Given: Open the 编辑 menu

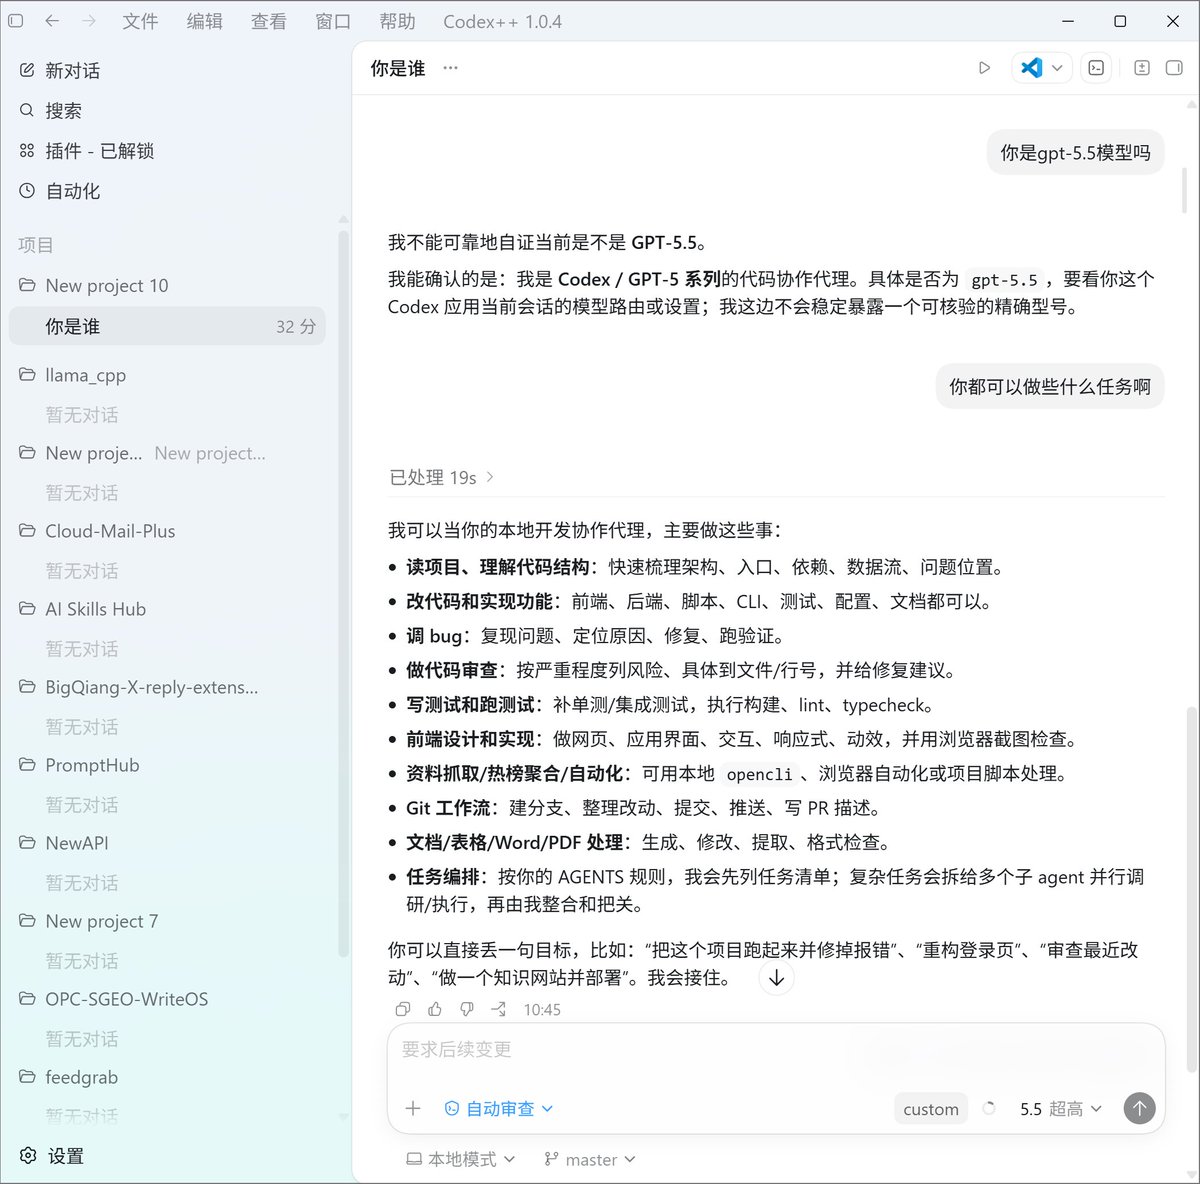Looking at the screenshot, I should 204,21.
